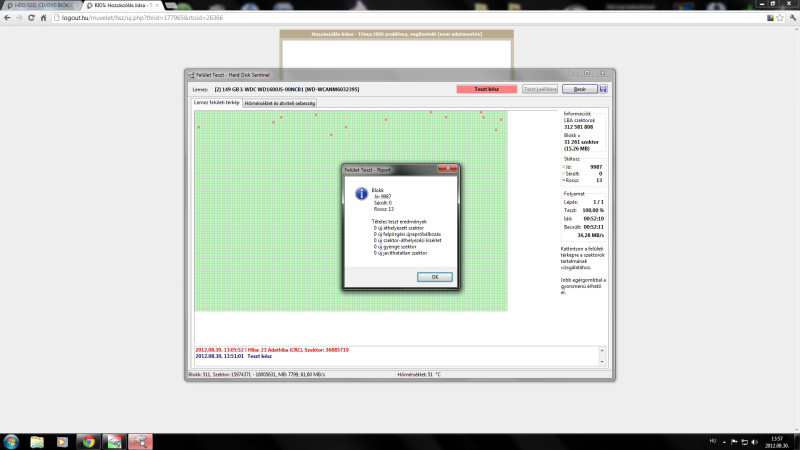Click the colorful extension icon beside the star
Image resolution: width=800 pixels, height=450 pixels.
tap(770, 18)
